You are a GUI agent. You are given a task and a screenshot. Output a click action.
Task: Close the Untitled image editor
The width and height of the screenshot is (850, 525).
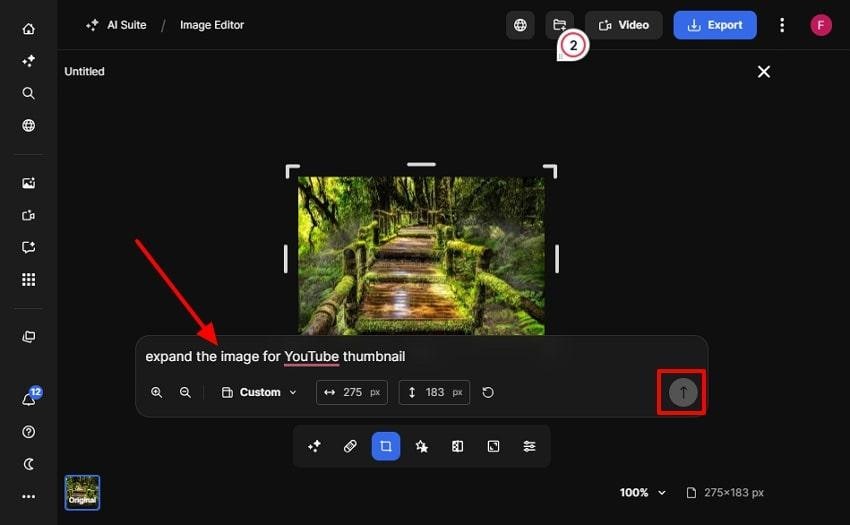pyautogui.click(x=764, y=72)
